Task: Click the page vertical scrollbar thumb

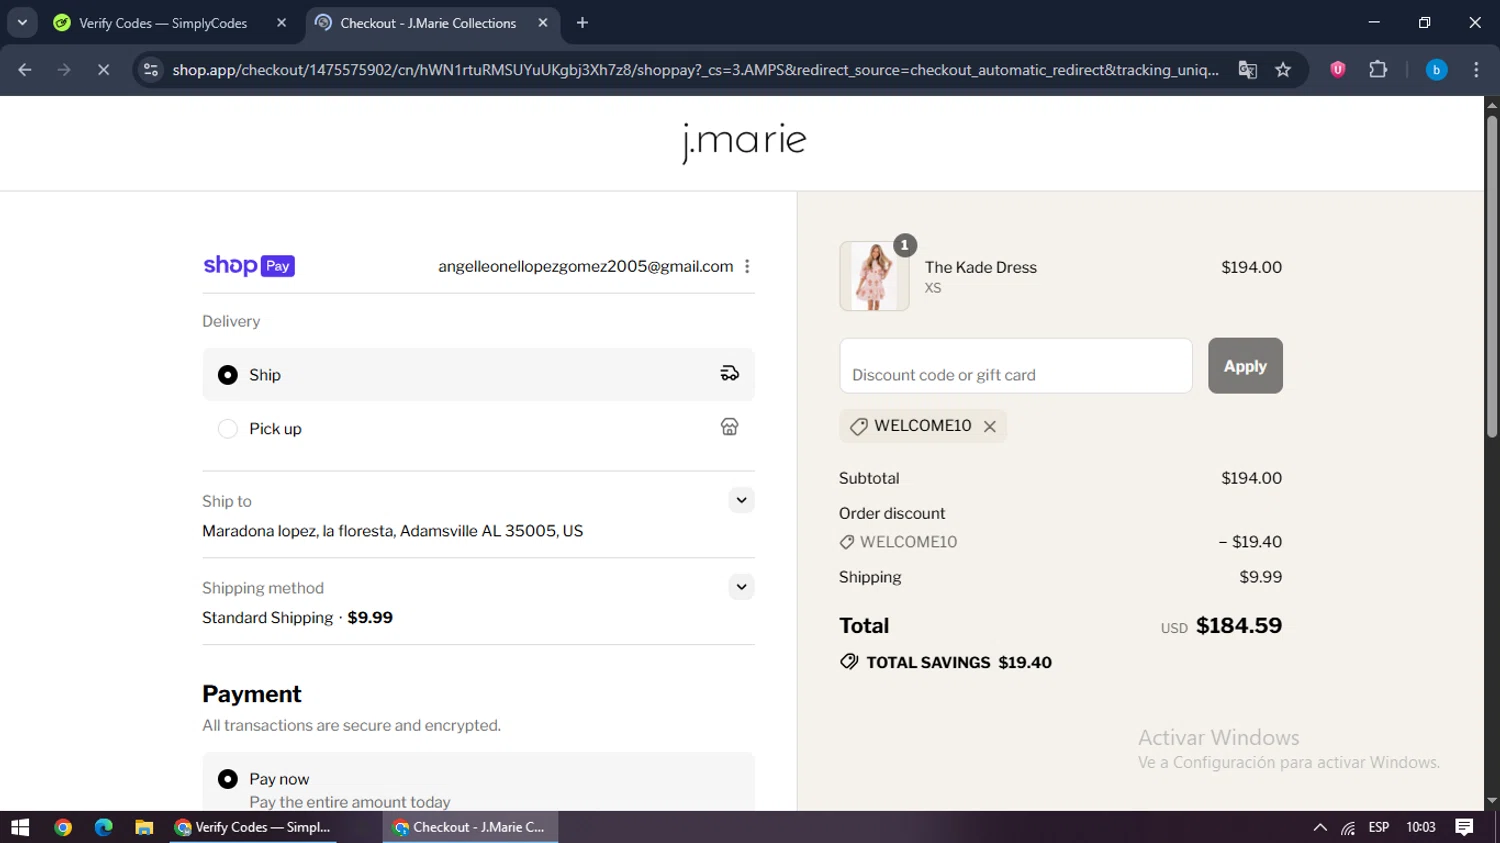Action: click(x=1492, y=277)
